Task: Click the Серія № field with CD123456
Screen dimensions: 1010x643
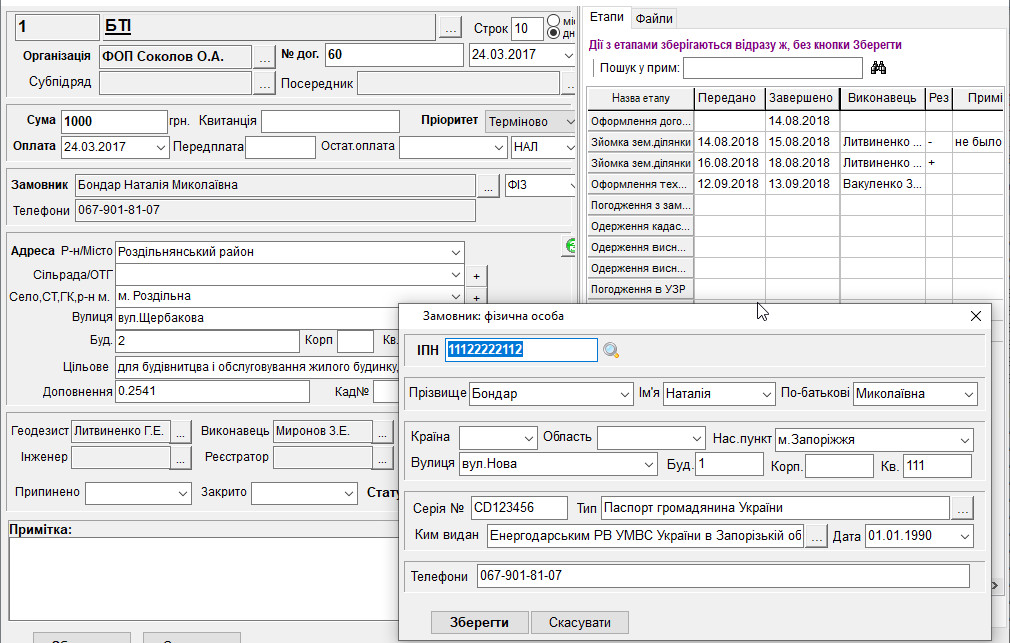Action: pyautogui.click(x=519, y=508)
